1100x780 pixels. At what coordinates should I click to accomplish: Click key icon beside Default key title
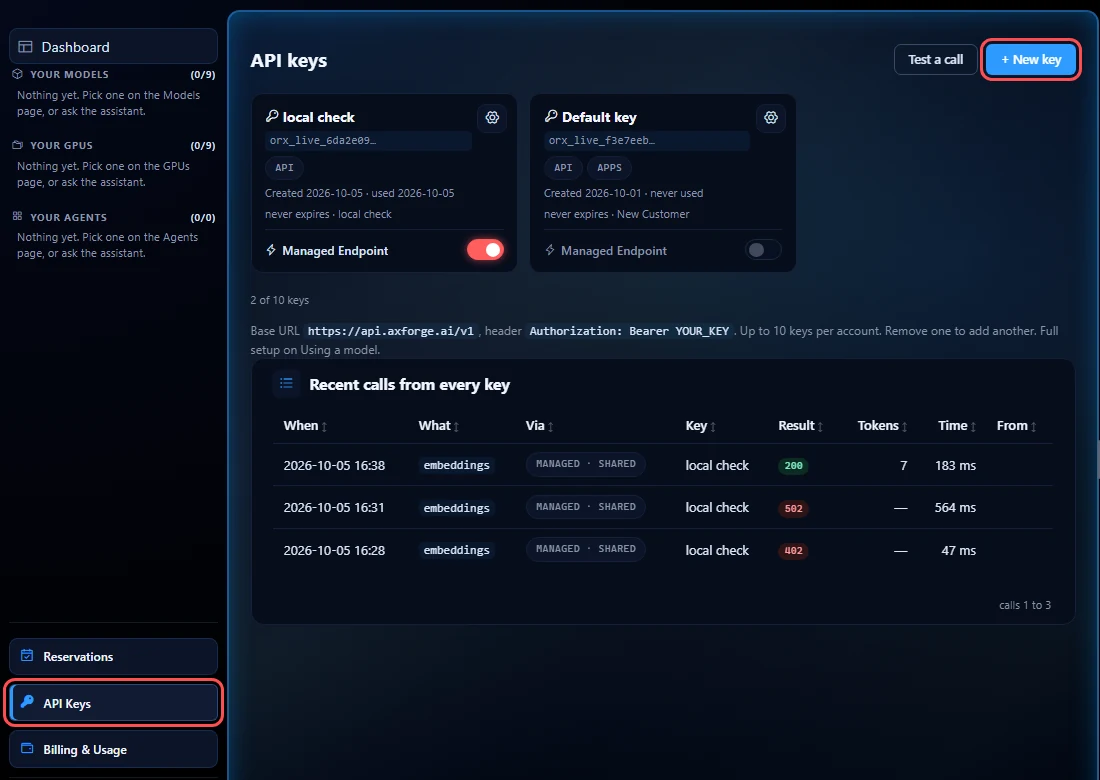click(551, 116)
